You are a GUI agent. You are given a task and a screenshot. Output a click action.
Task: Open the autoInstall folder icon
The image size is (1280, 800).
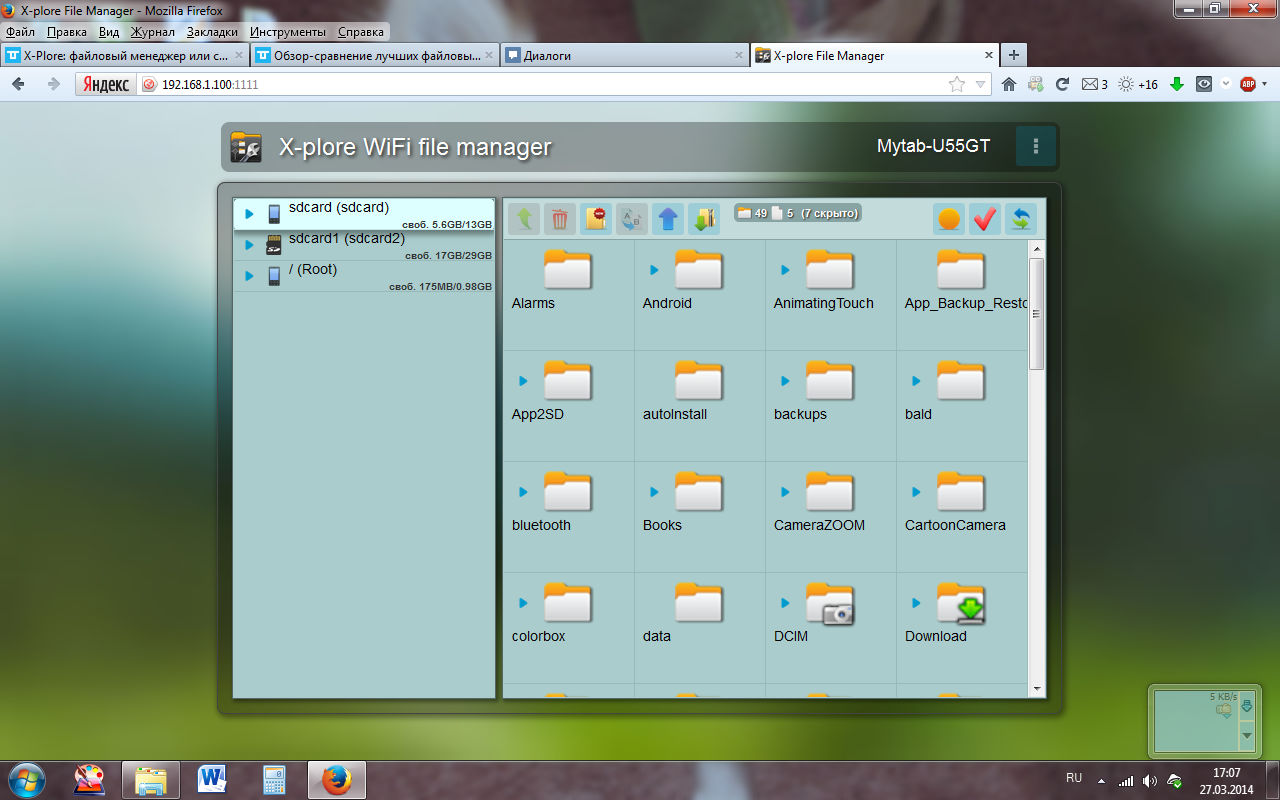tap(698, 382)
